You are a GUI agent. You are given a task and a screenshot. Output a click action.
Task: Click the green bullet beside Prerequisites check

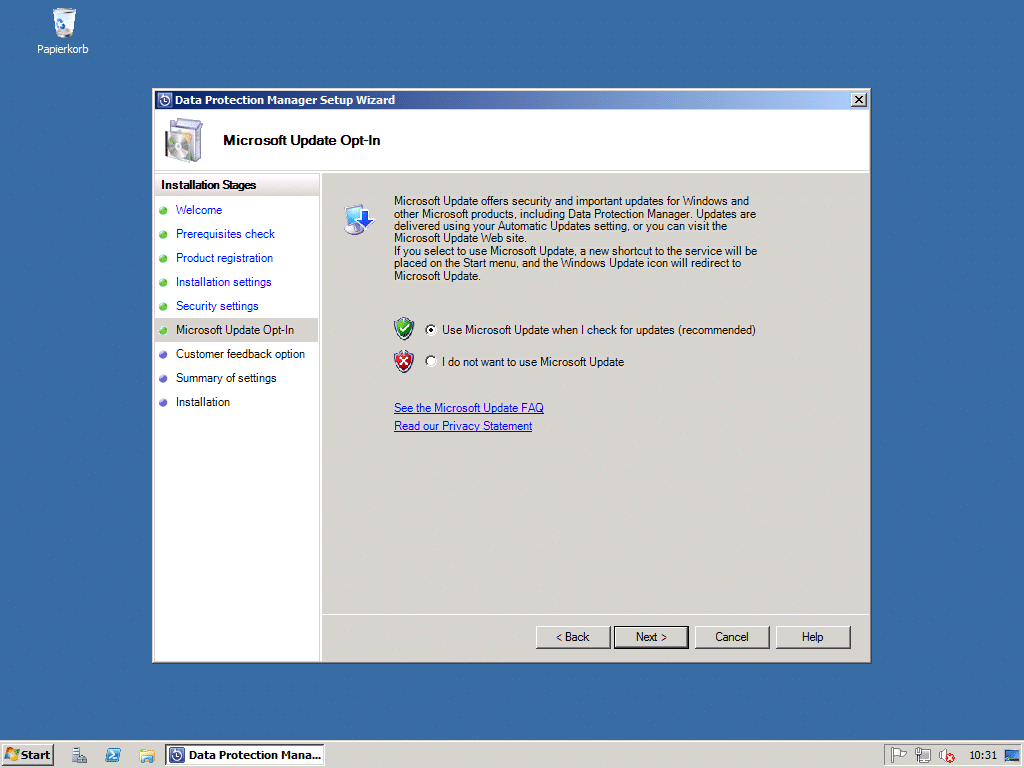point(163,234)
